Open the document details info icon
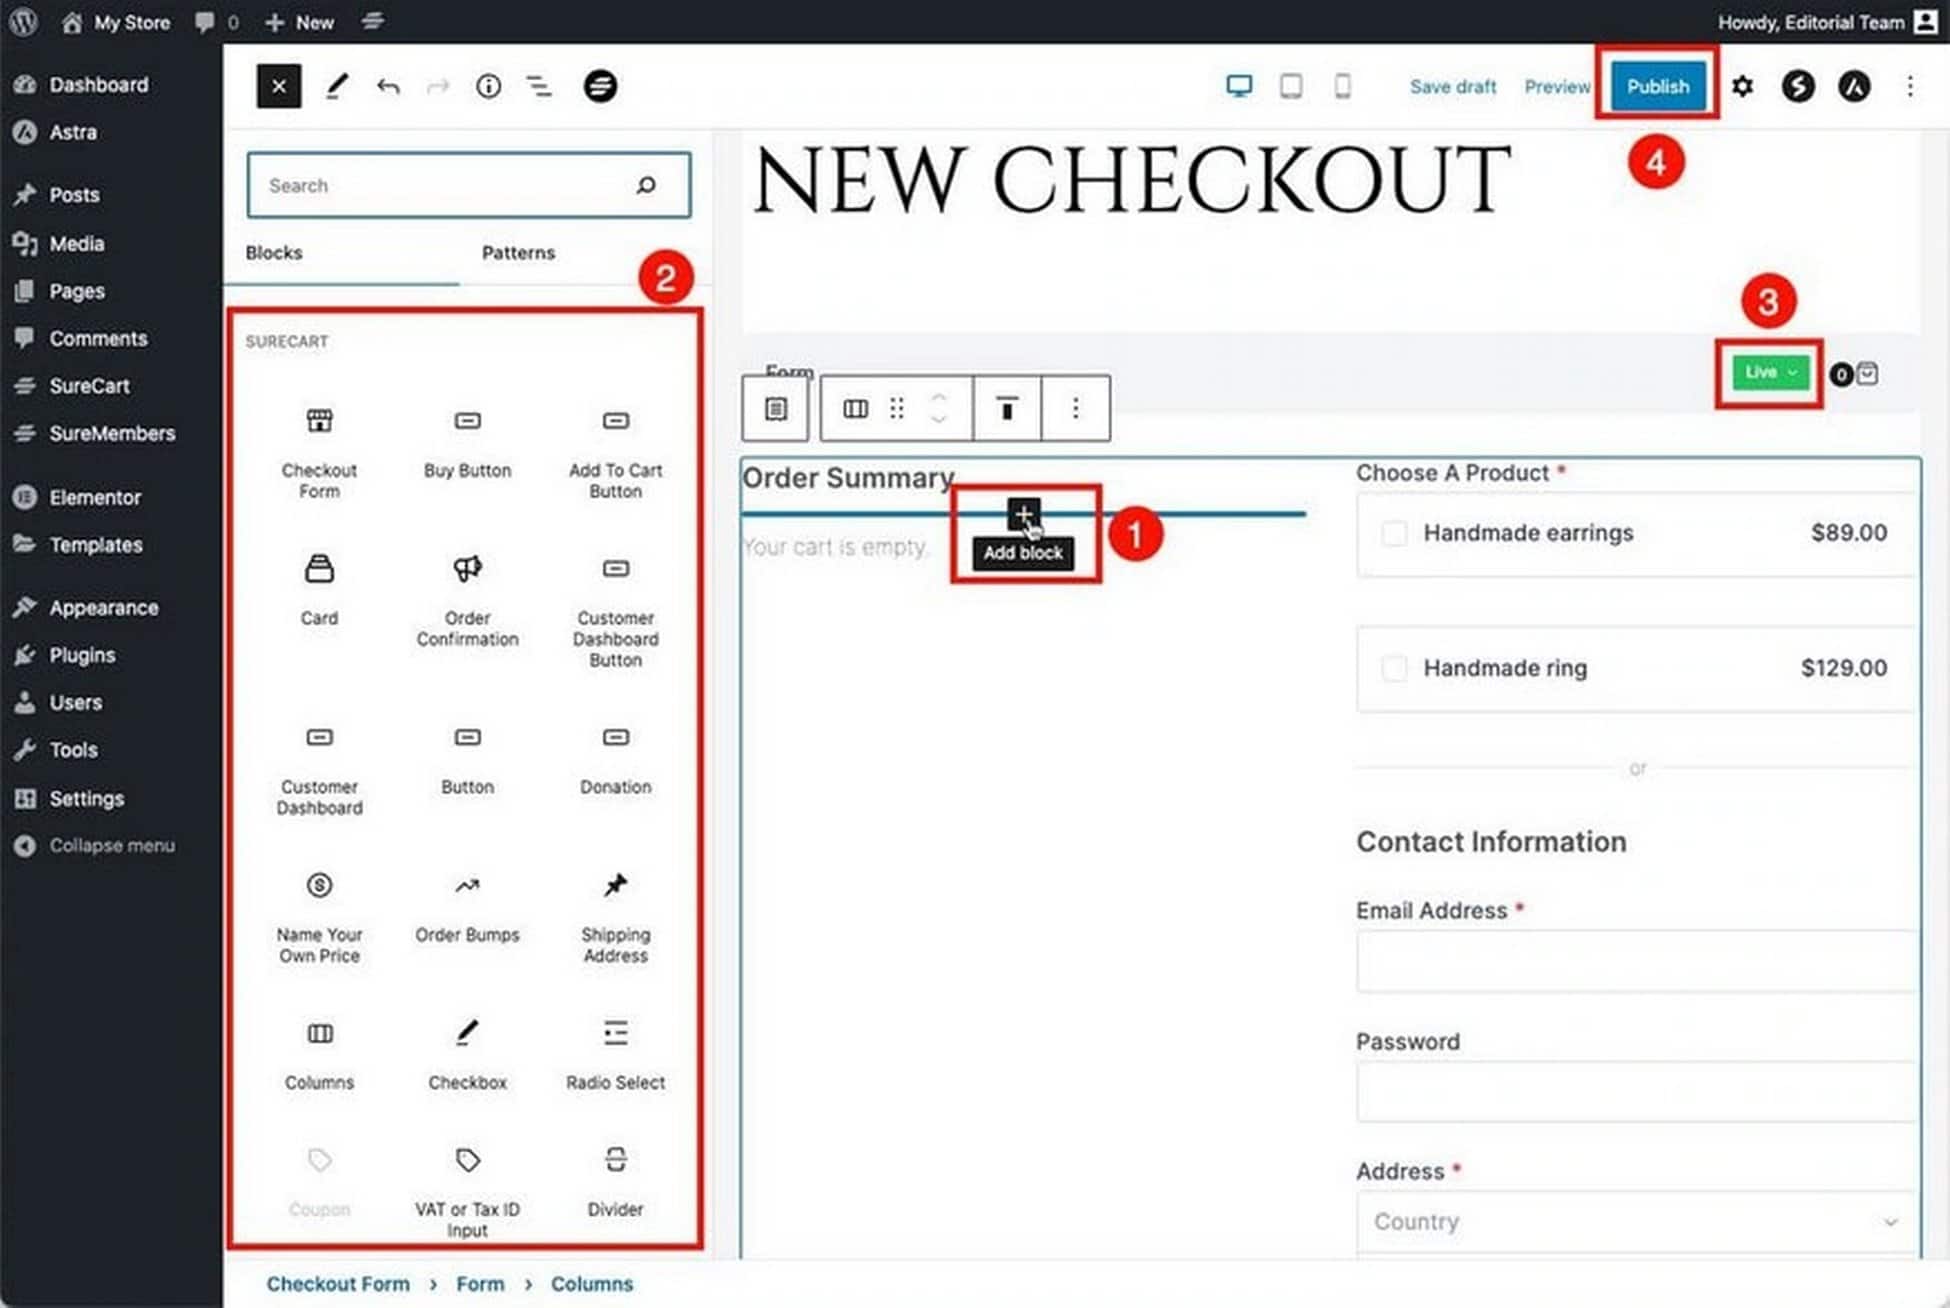Image resolution: width=1950 pixels, height=1308 pixels. 488,87
